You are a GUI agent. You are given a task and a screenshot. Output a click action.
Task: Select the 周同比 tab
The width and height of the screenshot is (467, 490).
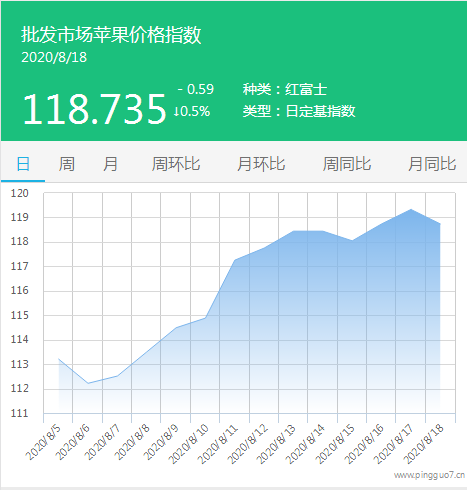[347, 164]
